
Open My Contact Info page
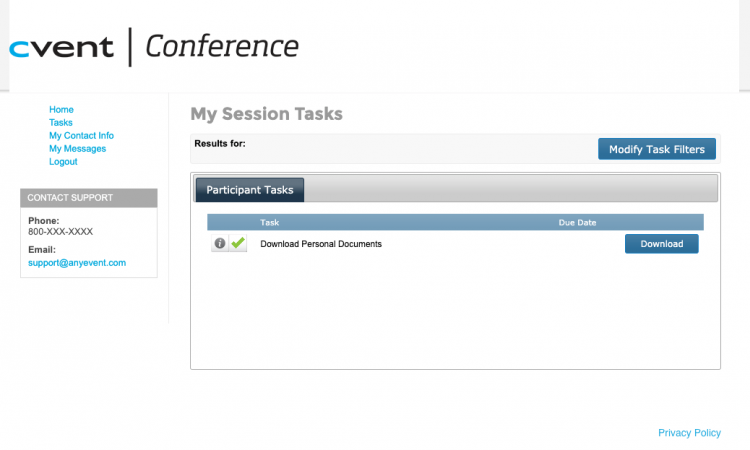81,136
